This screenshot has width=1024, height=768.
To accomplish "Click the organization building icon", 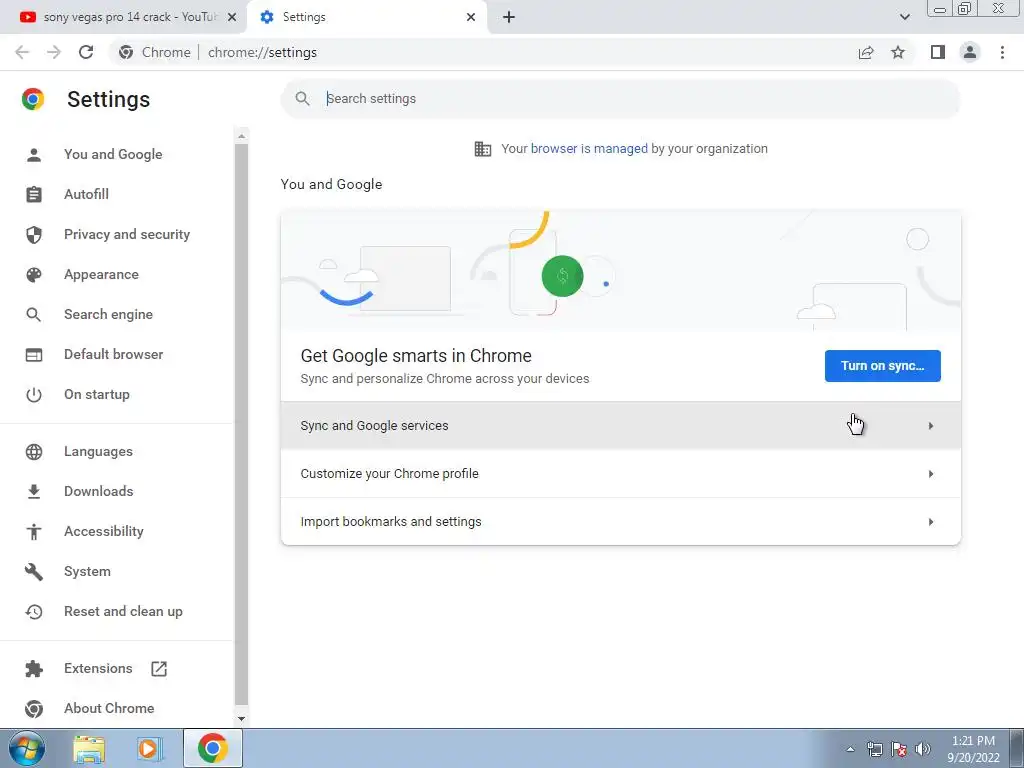I will pyautogui.click(x=483, y=149).
